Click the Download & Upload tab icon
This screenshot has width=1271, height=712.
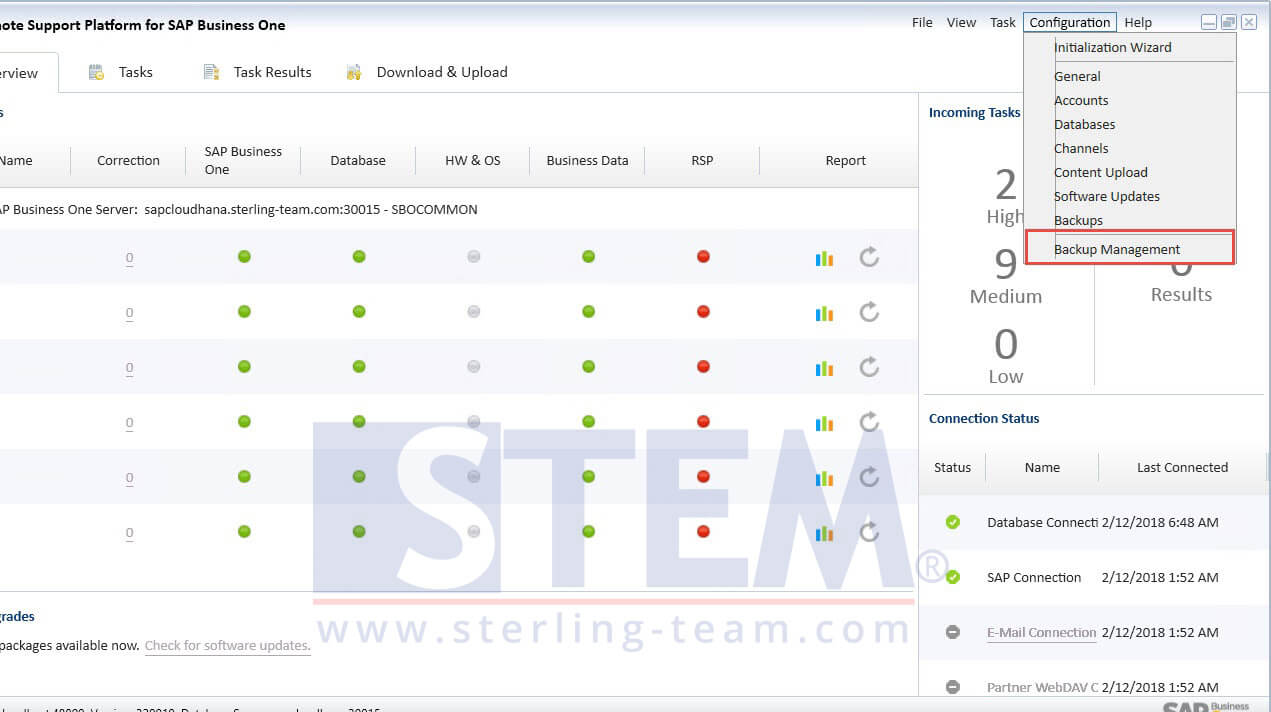(x=353, y=72)
